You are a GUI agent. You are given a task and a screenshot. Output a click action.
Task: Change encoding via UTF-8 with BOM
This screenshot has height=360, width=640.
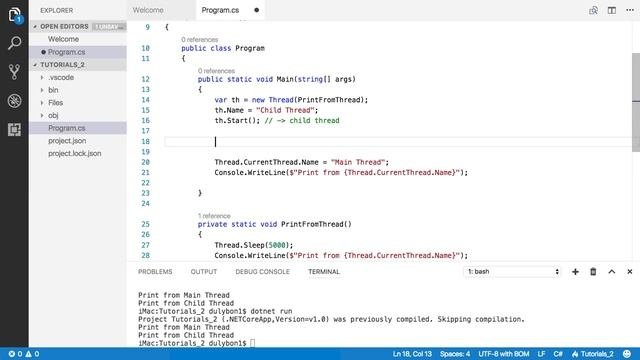(504, 354)
